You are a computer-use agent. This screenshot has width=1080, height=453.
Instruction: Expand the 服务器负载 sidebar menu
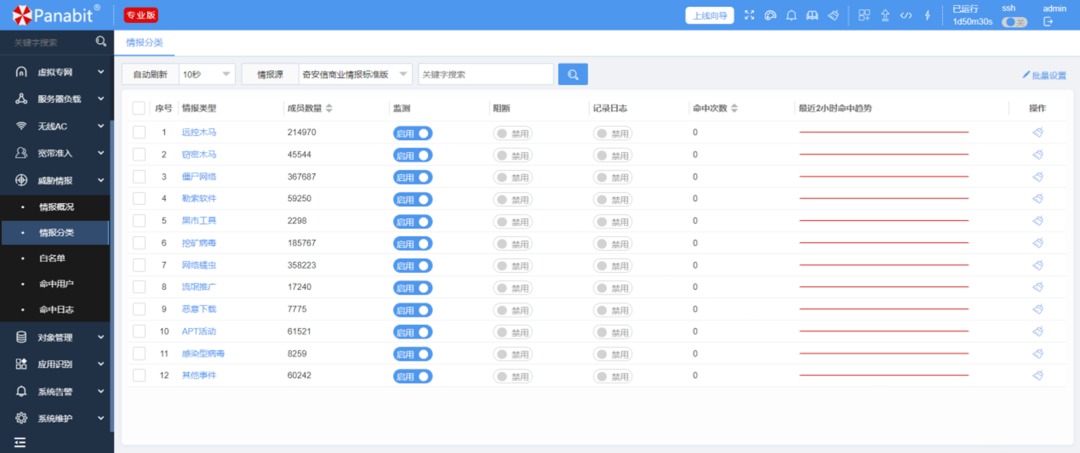tap(56, 99)
